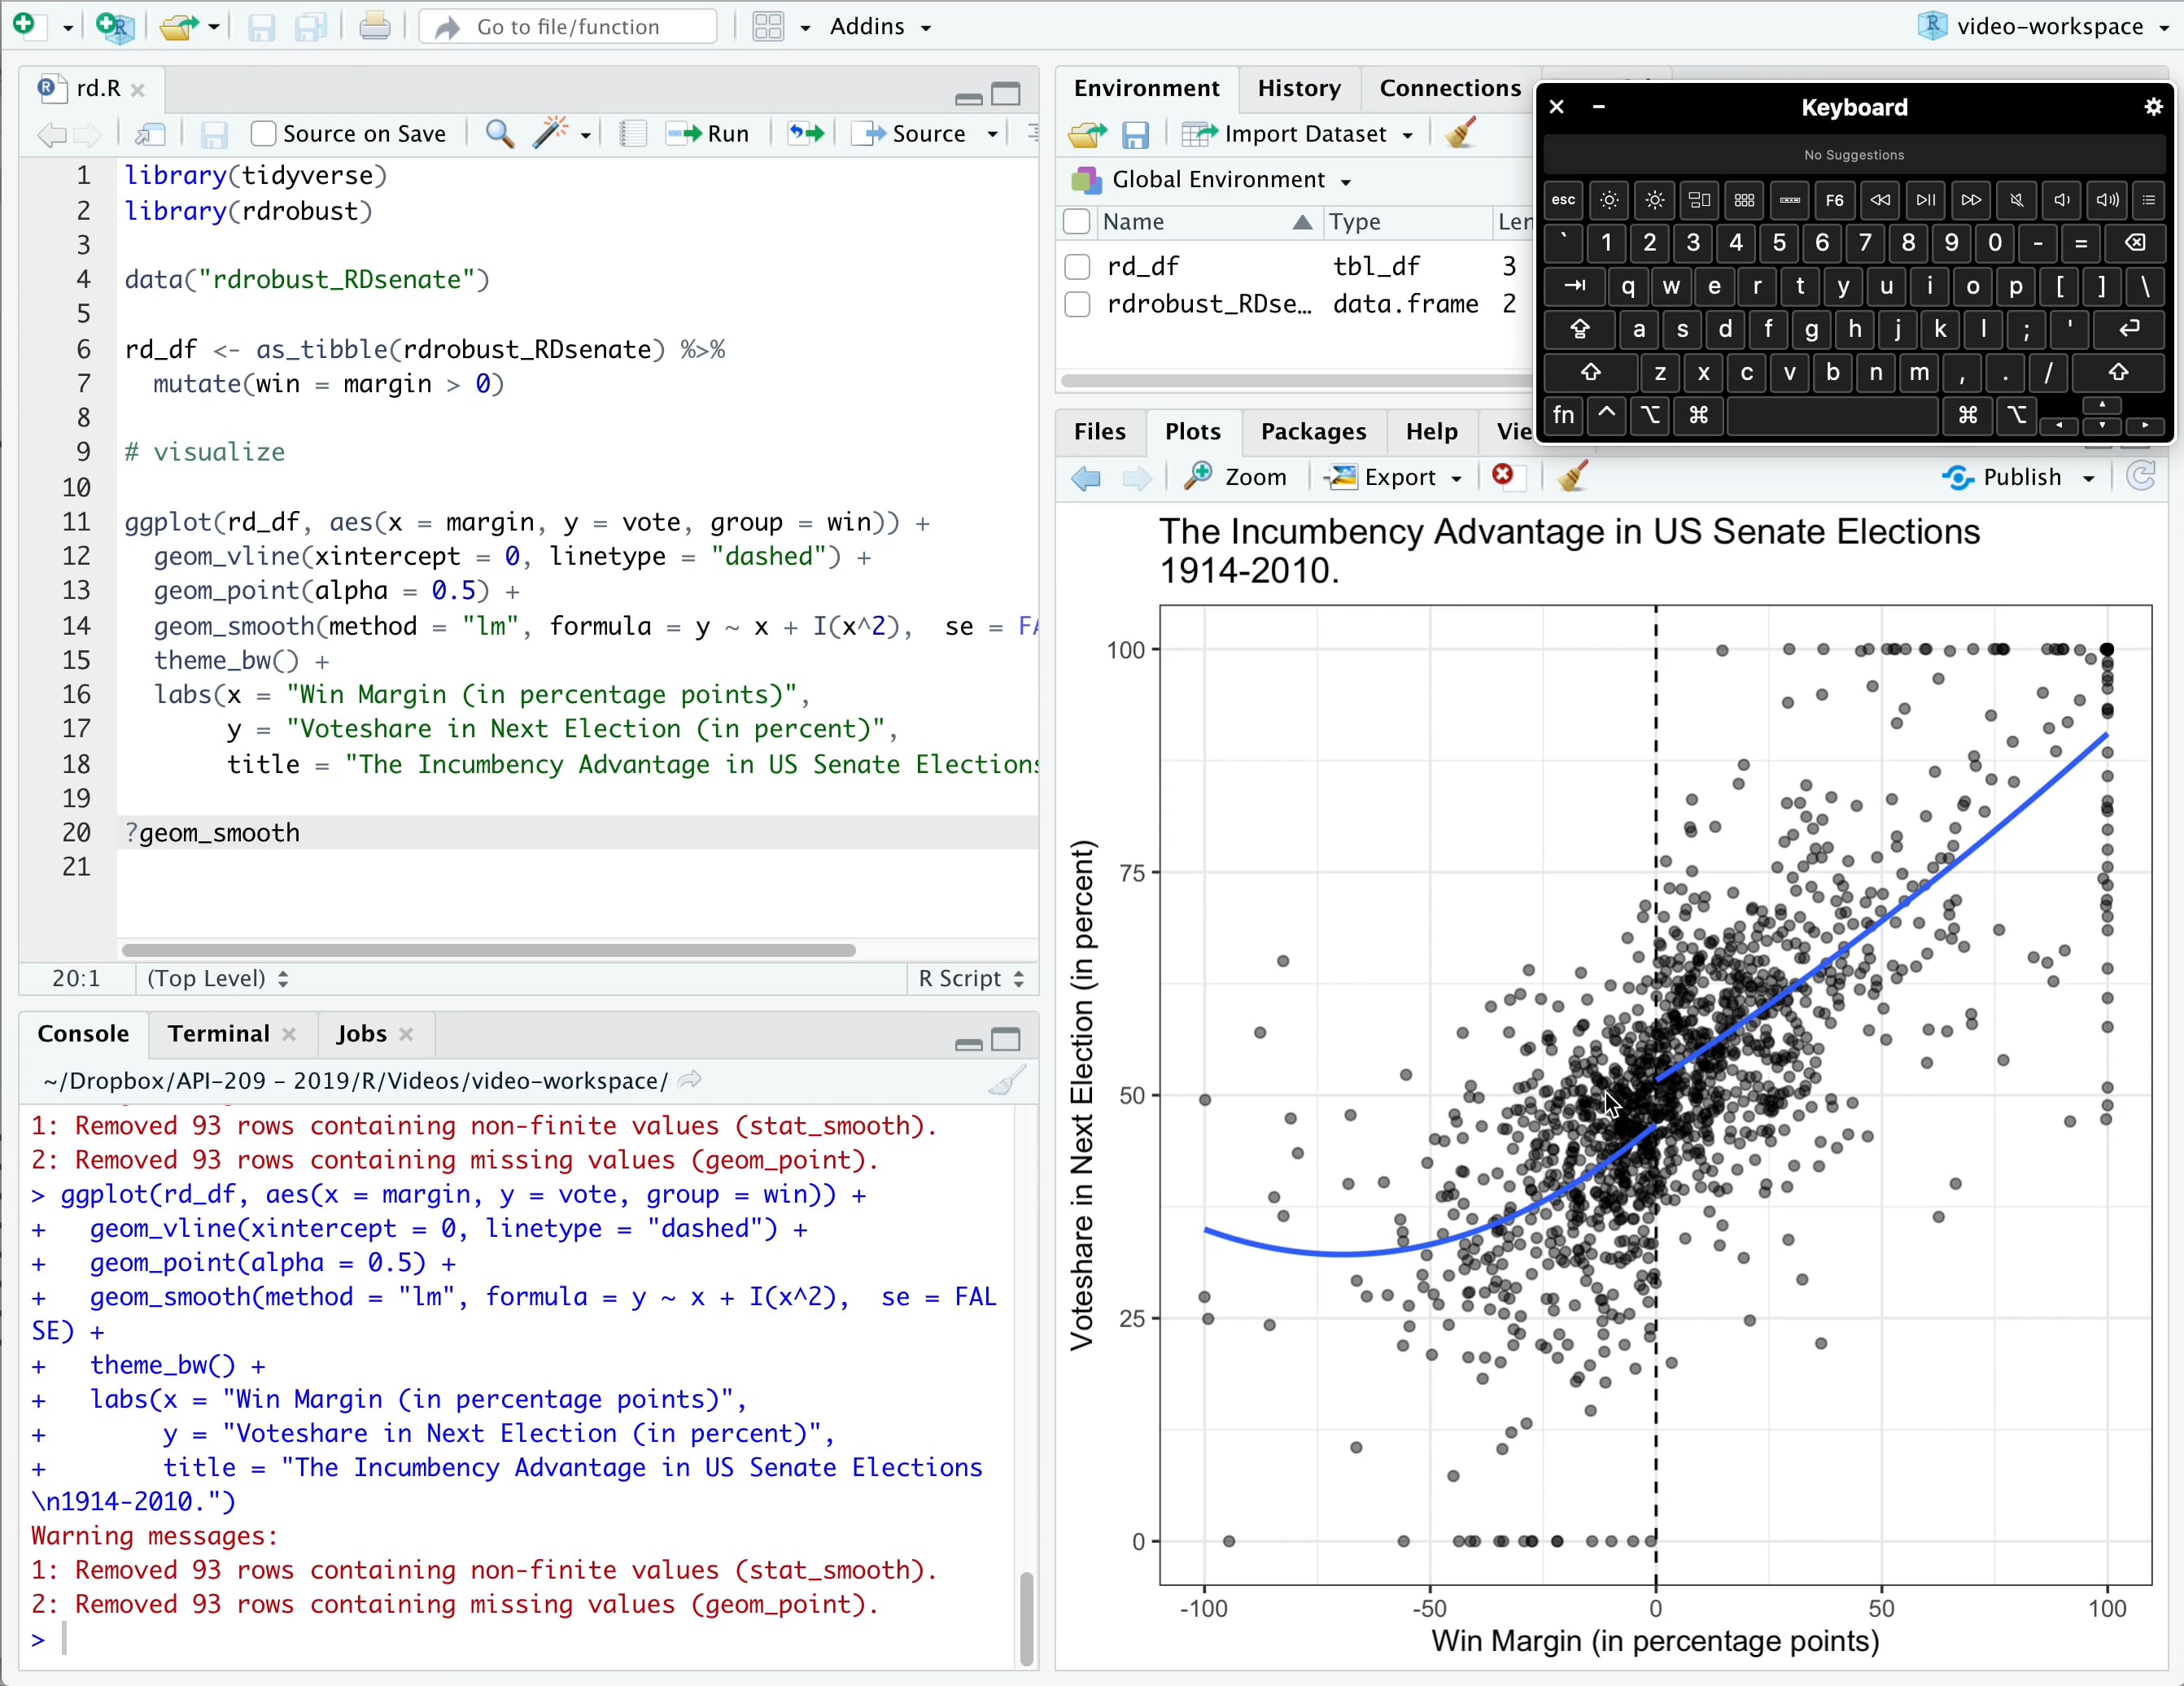Clear environment objects with the broom icon
2184x1686 pixels.
pos(1461,134)
